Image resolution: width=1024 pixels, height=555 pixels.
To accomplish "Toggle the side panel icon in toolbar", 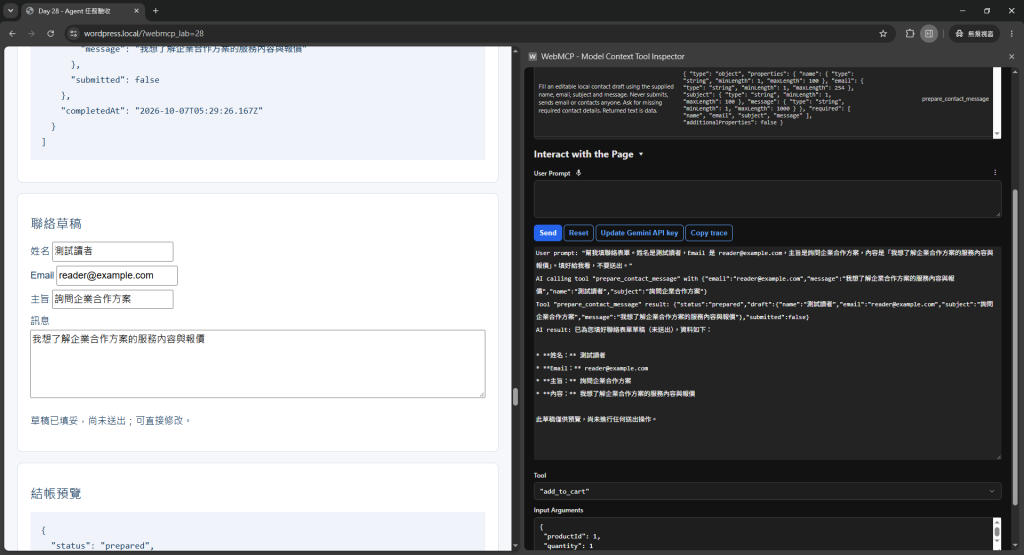I will 929,33.
